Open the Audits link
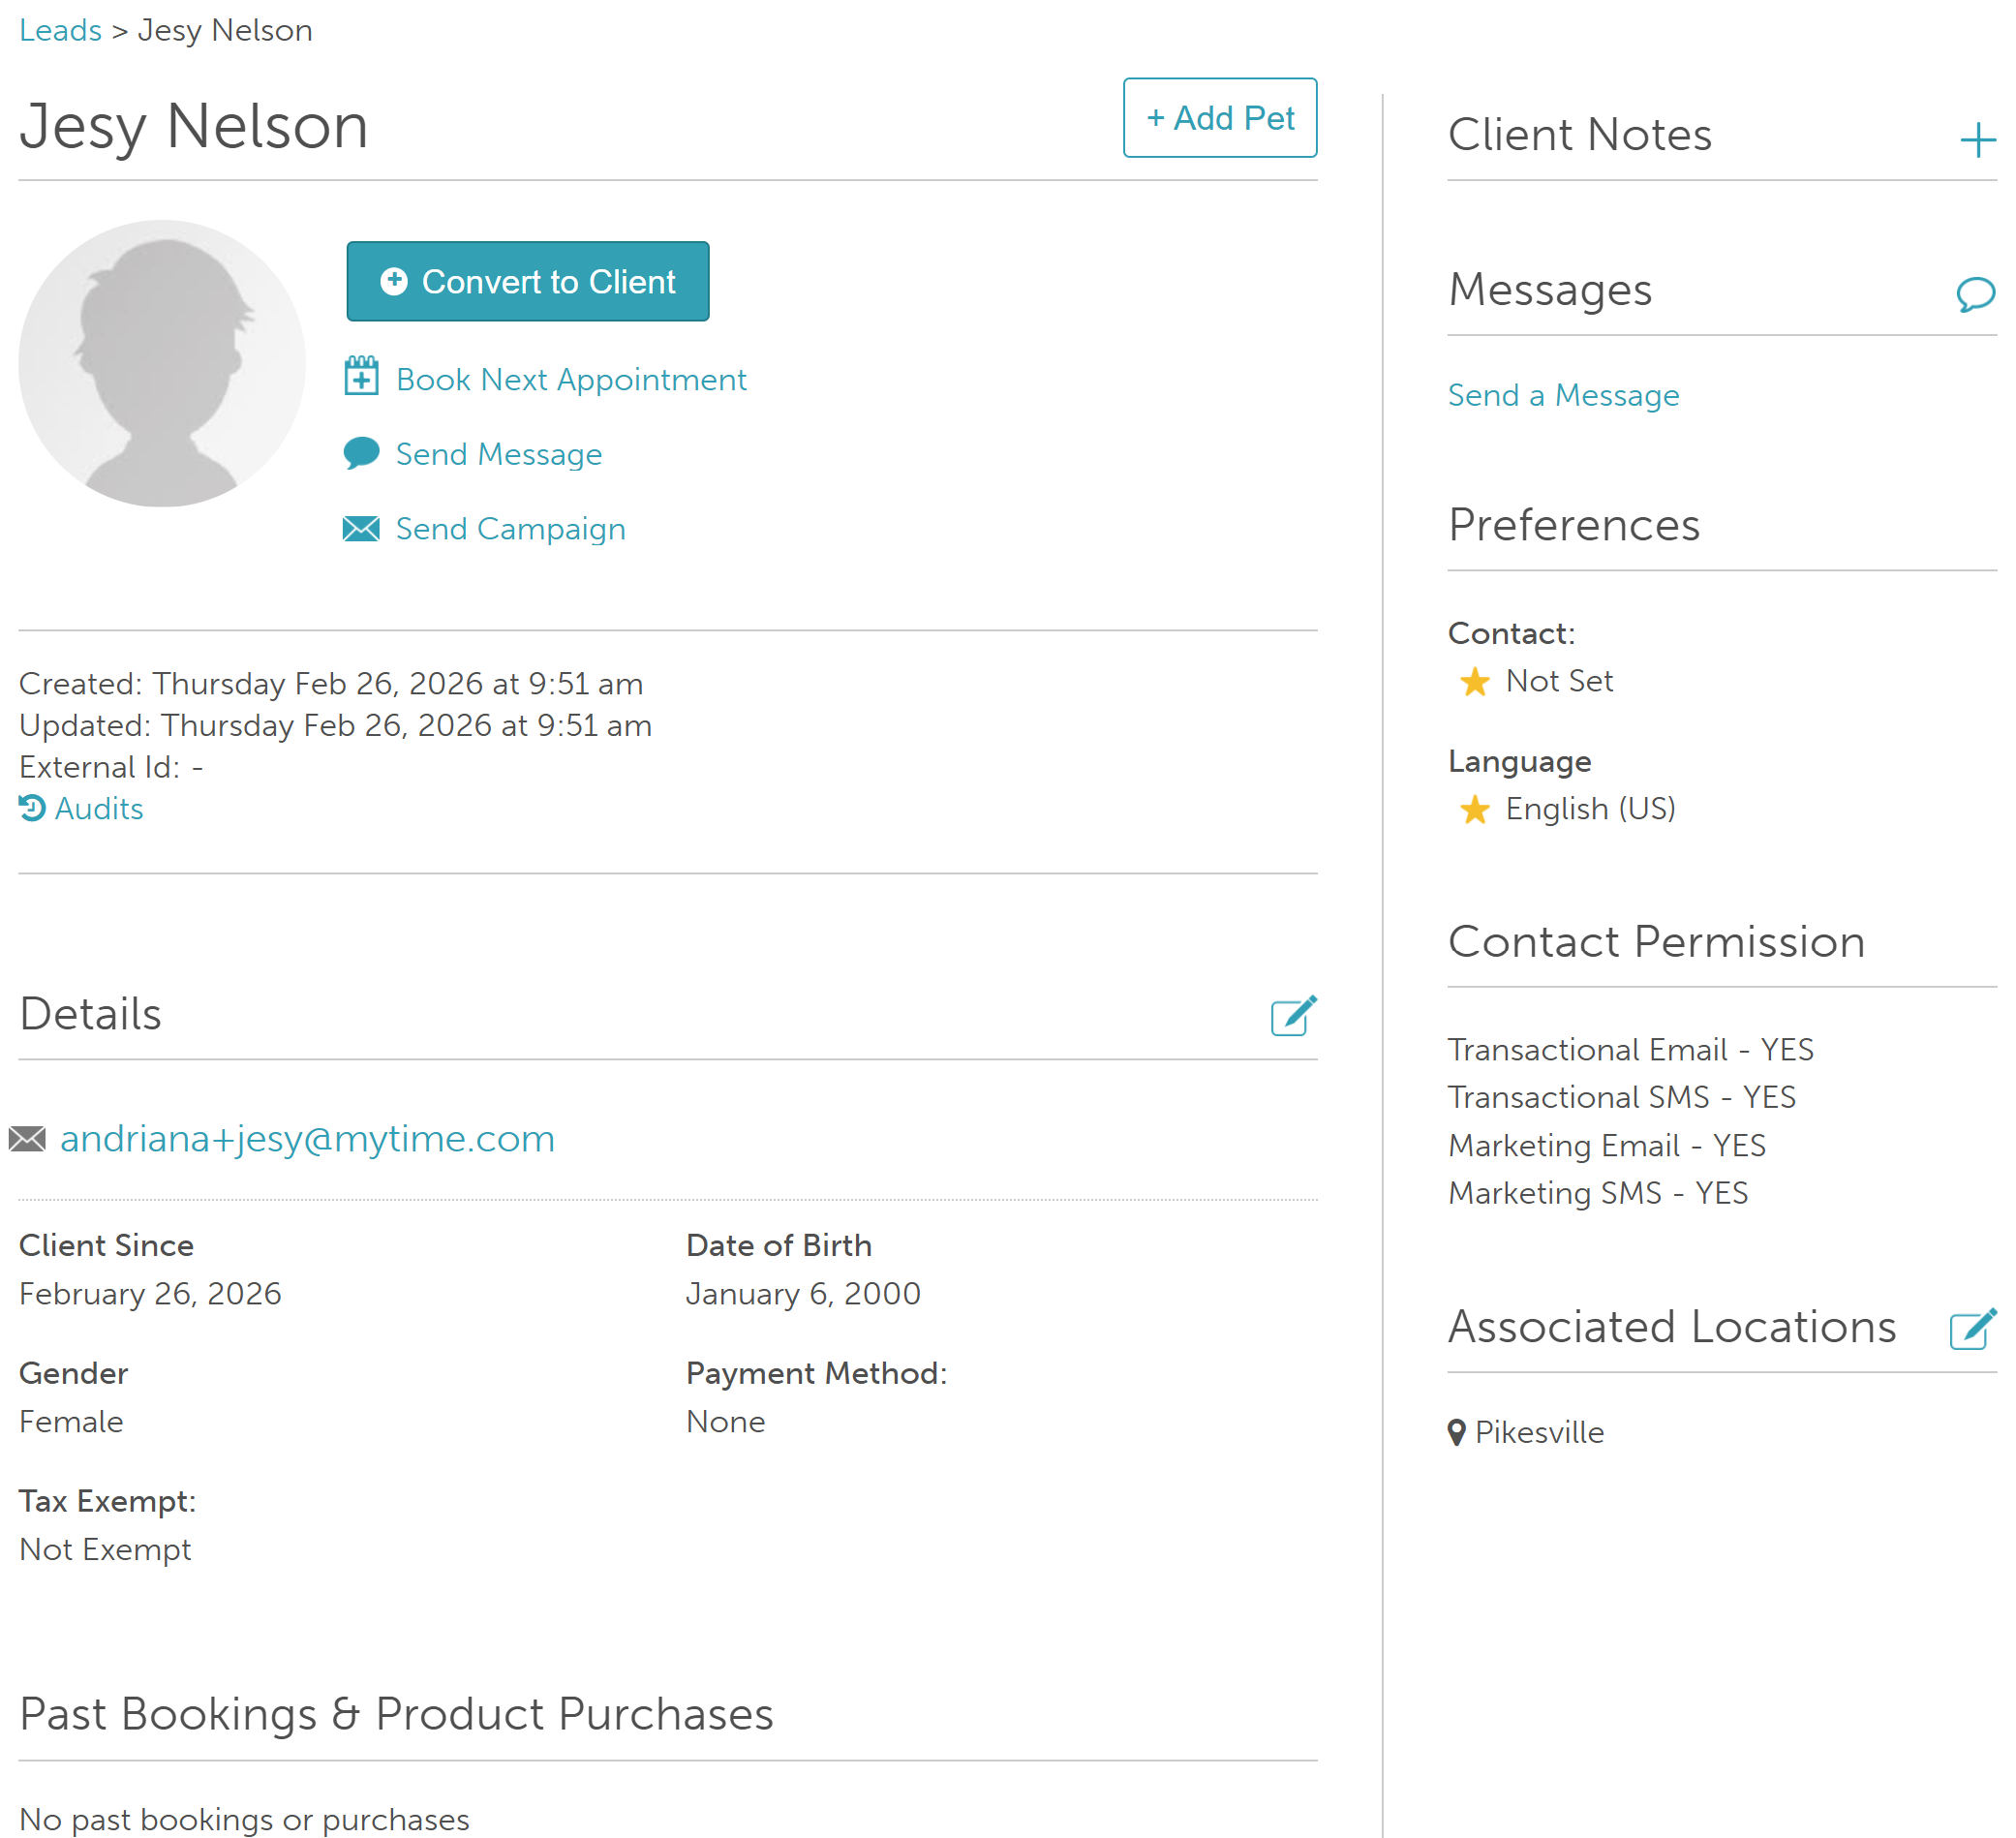The height and width of the screenshot is (1838, 2016). pos(98,808)
